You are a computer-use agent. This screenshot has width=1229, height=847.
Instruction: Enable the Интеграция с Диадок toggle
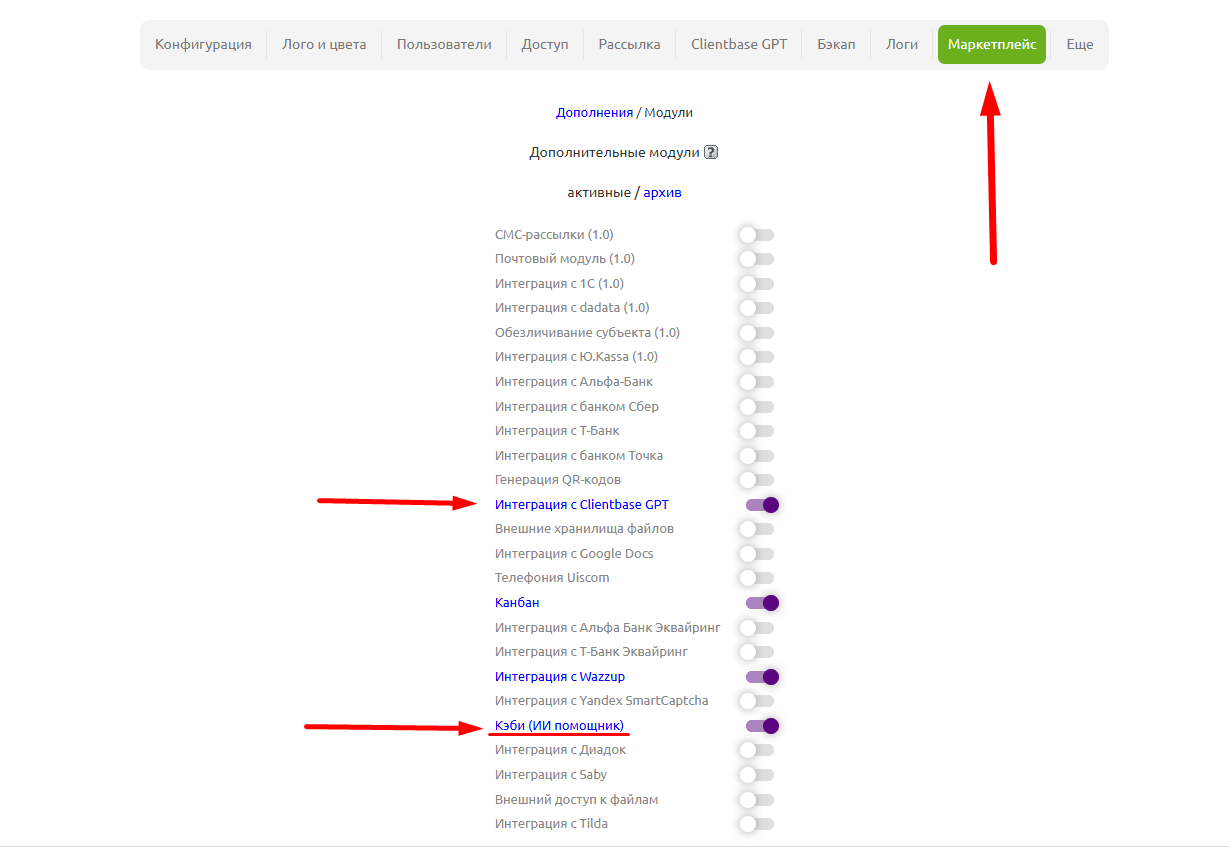[x=757, y=750]
